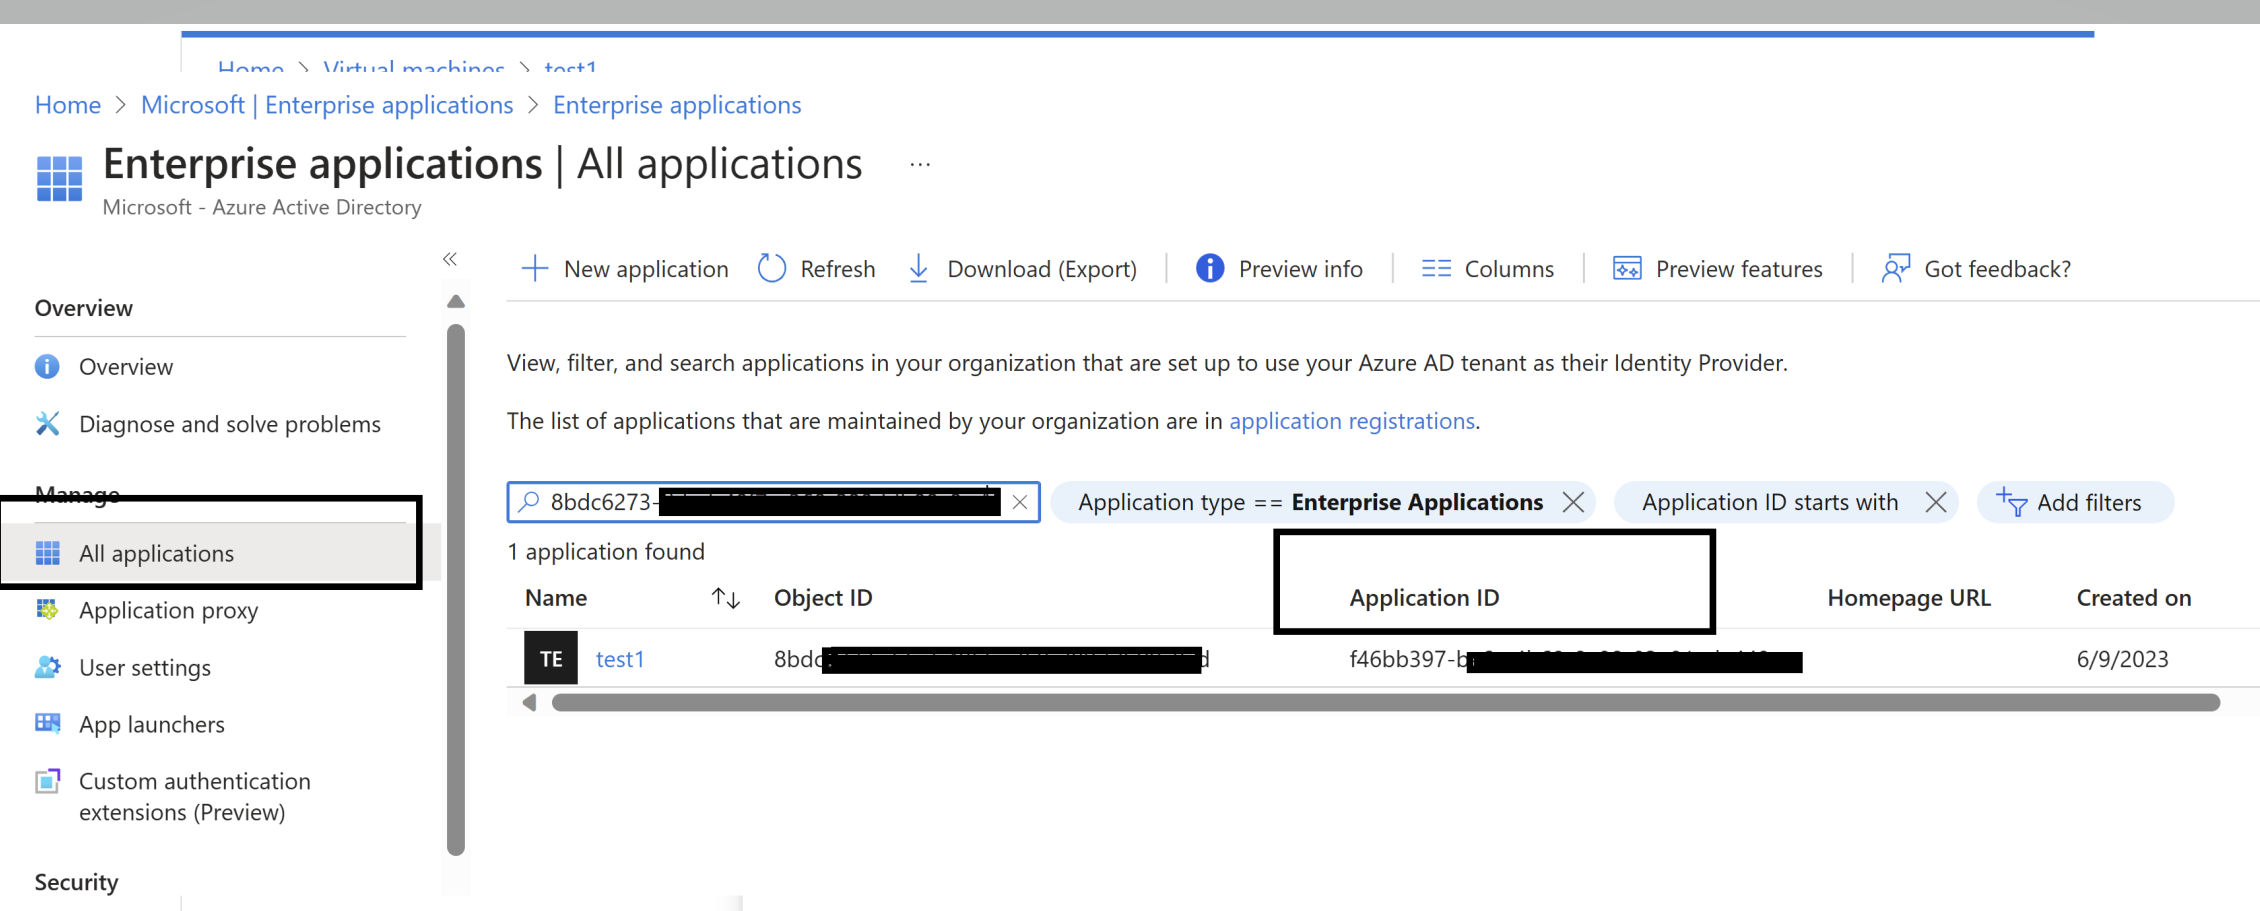Select the Application proxy sidebar icon
This screenshot has width=2260, height=911.
[x=47, y=610]
